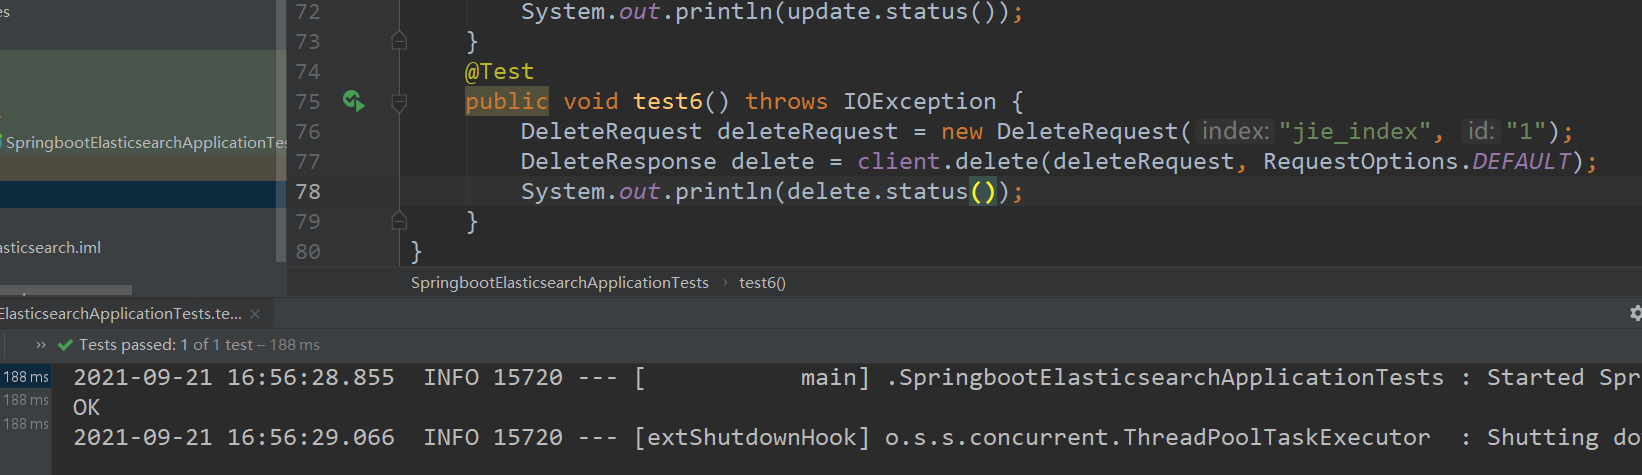
Task: Click the test6 method name
Action: 668,102
